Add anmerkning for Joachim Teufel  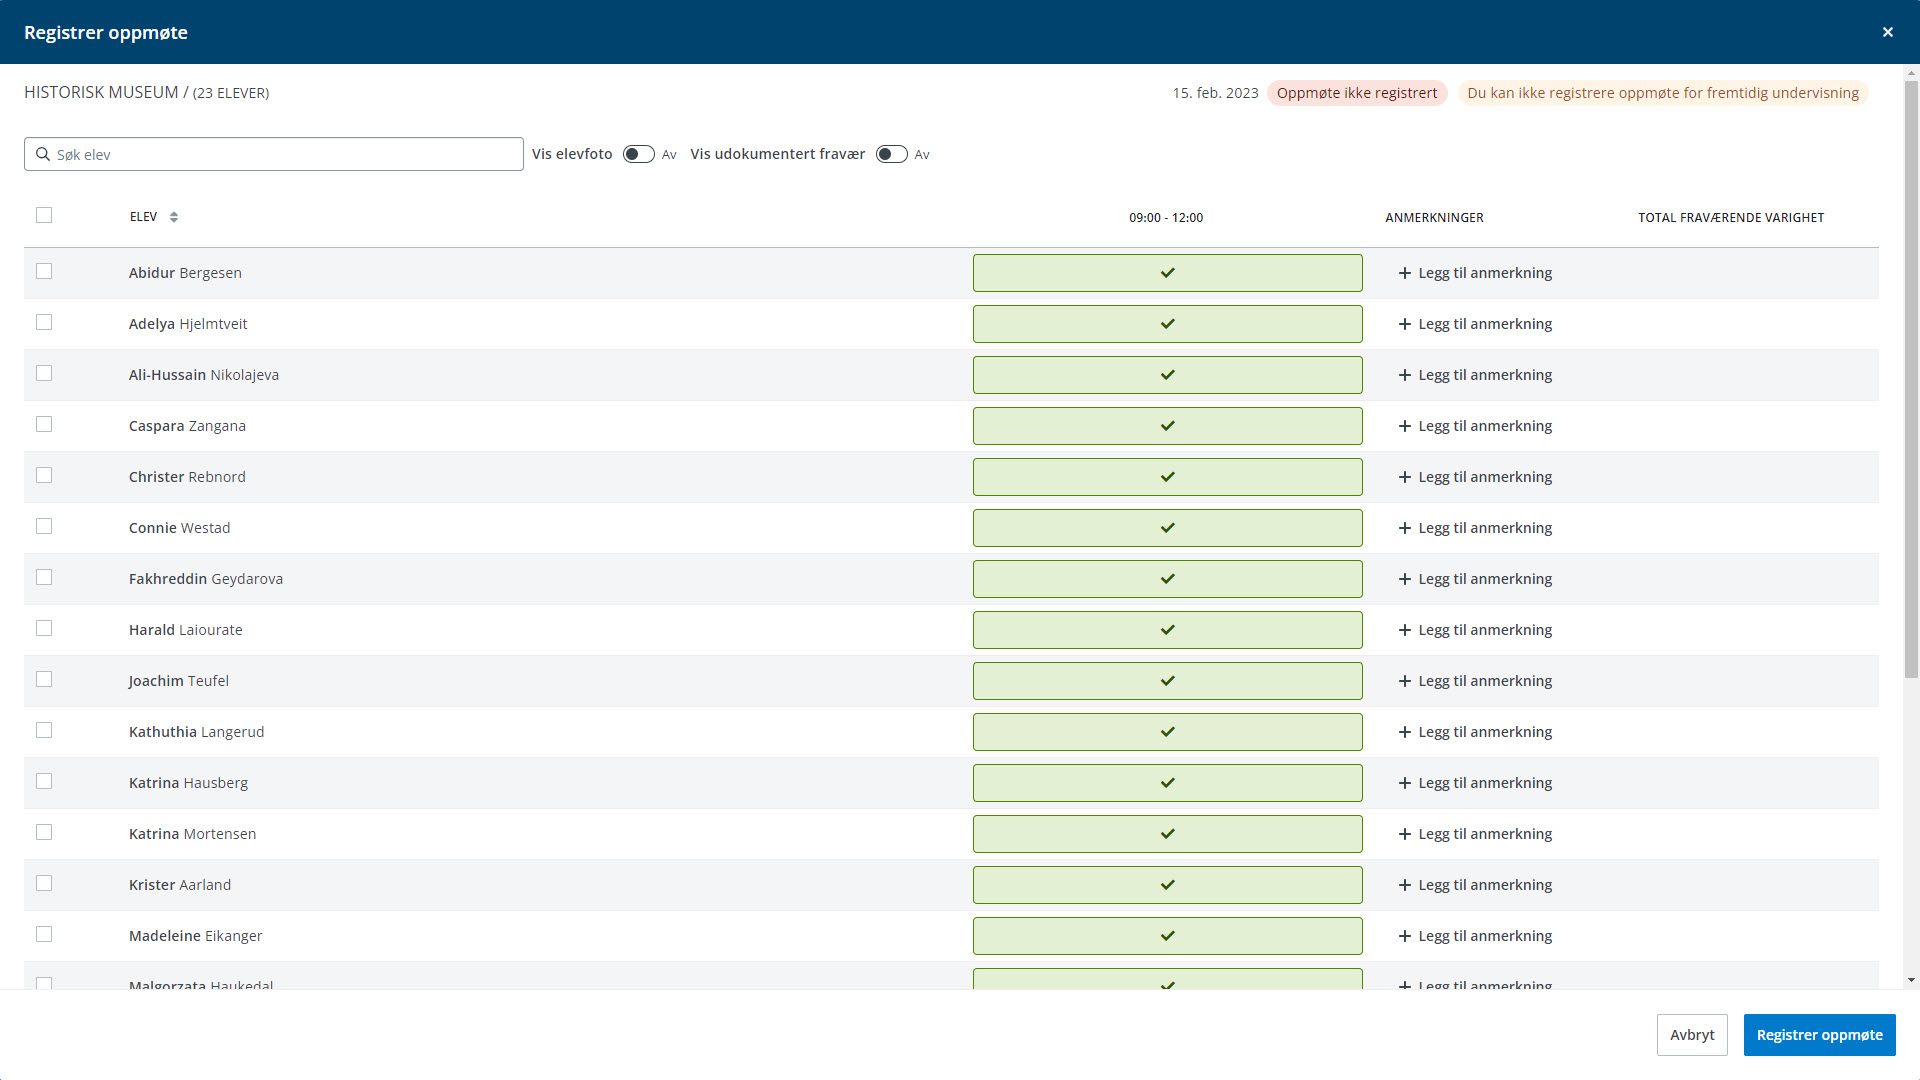click(1475, 681)
